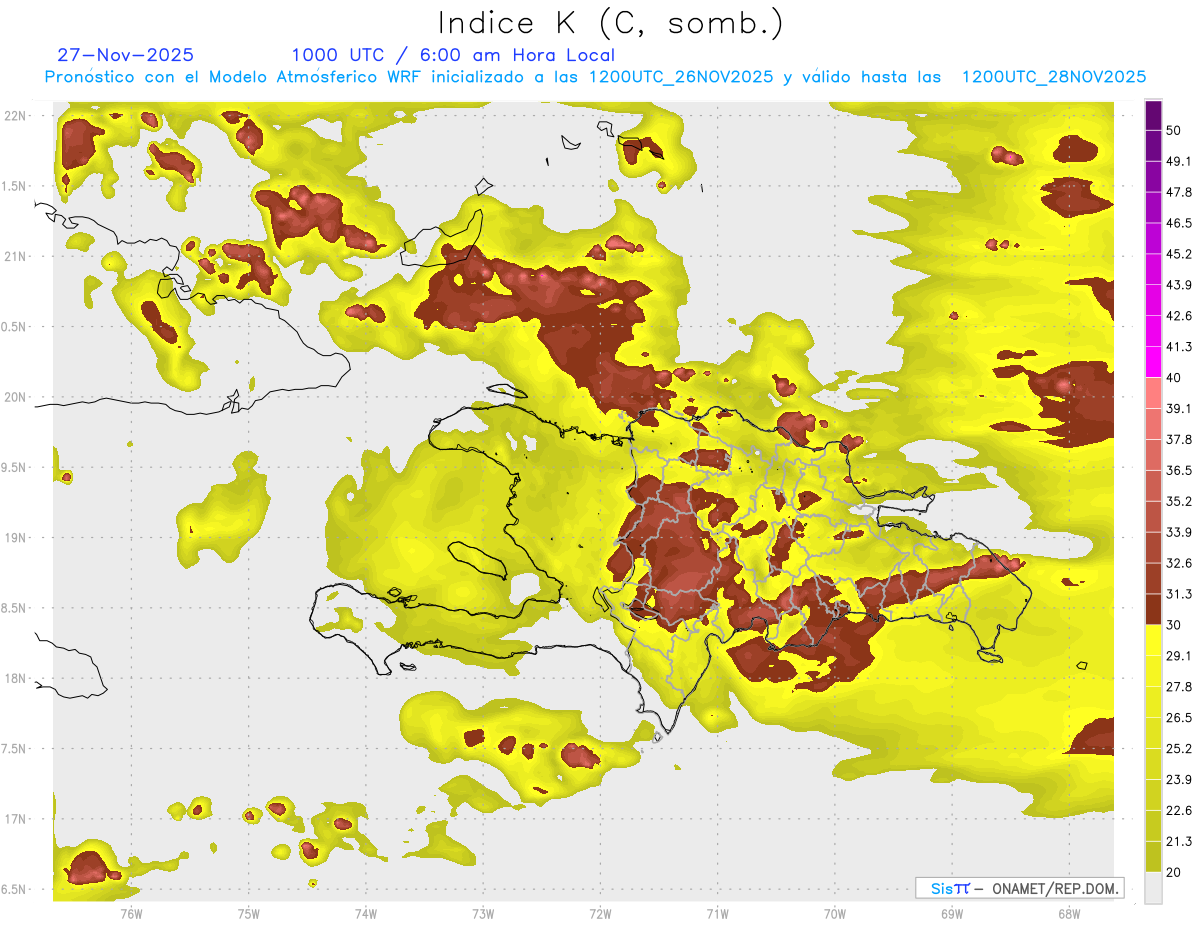Click the color bar value "21.3"

pyautogui.click(x=1179, y=842)
